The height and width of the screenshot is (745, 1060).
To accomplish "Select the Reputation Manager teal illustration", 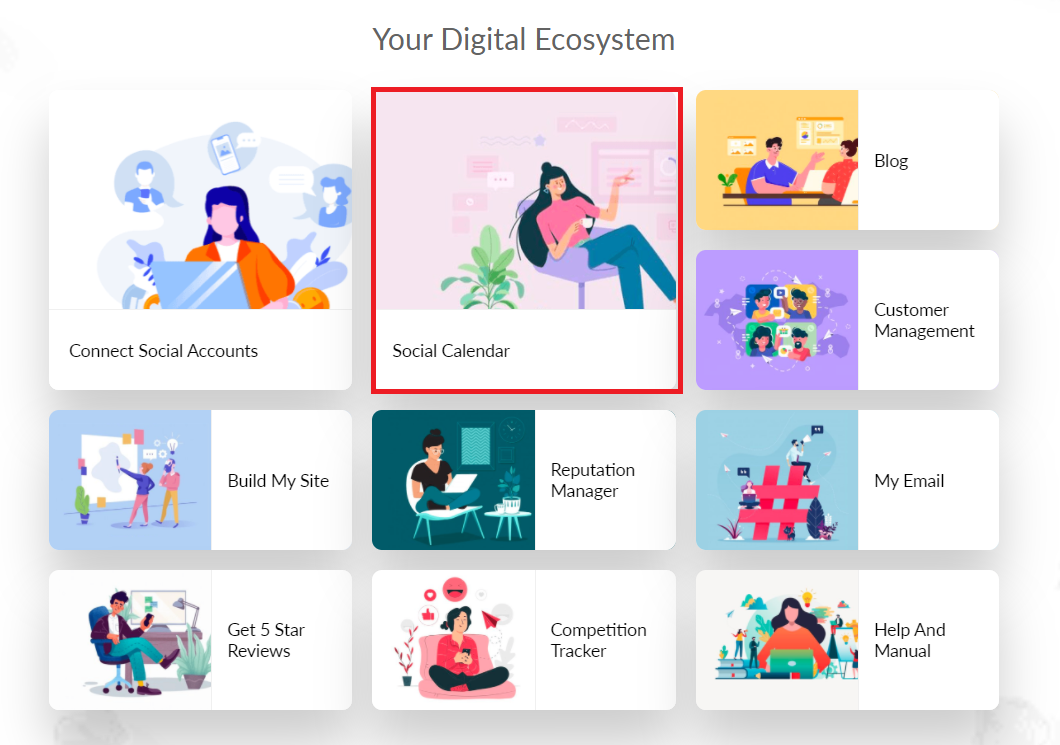I will [x=453, y=480].
